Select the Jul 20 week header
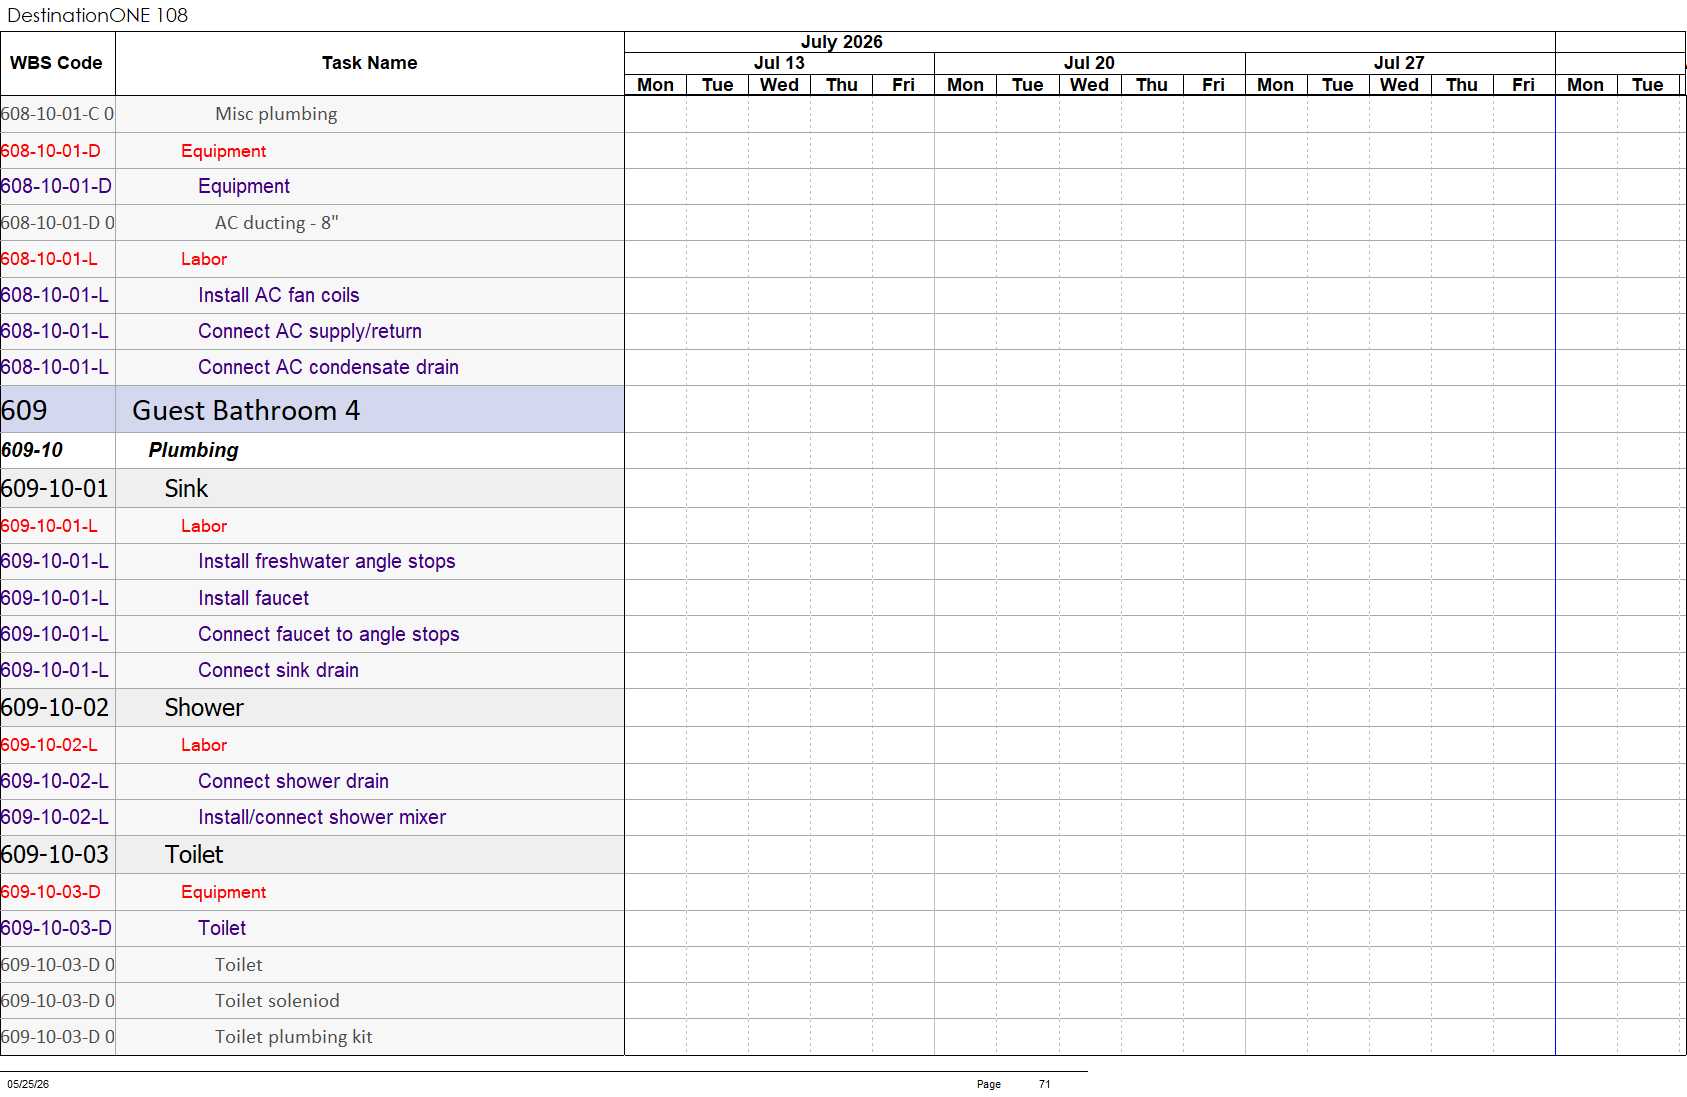 tap(1089, 63)
